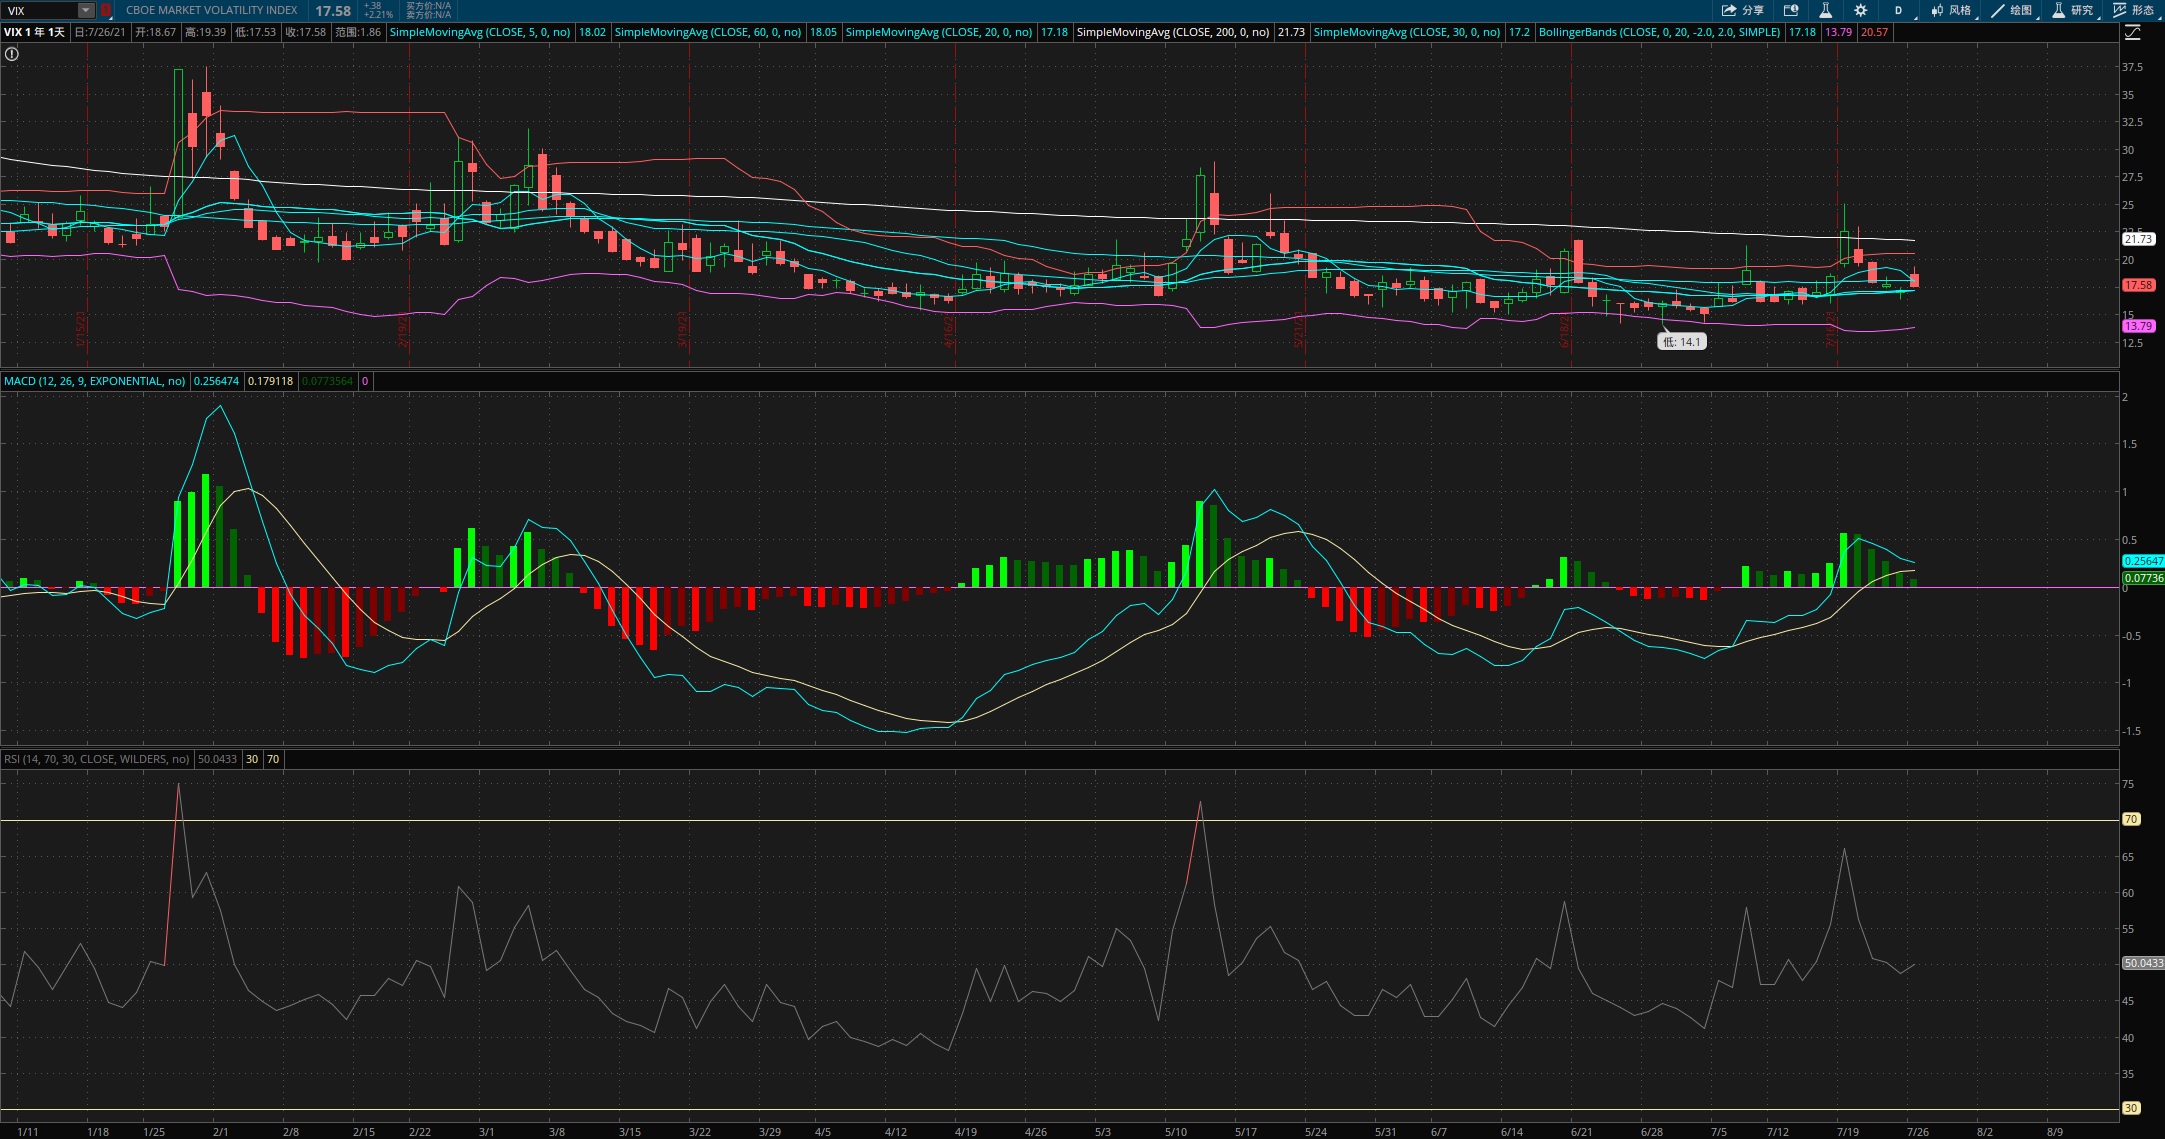Click the 18.05 SMA value
Image resolution: width=2165 pixels, height=1139 pixels.
823,32
